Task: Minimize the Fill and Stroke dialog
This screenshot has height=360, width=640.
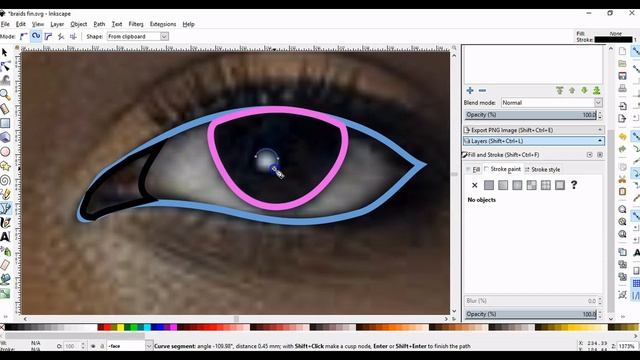Action: coord(589,155)
